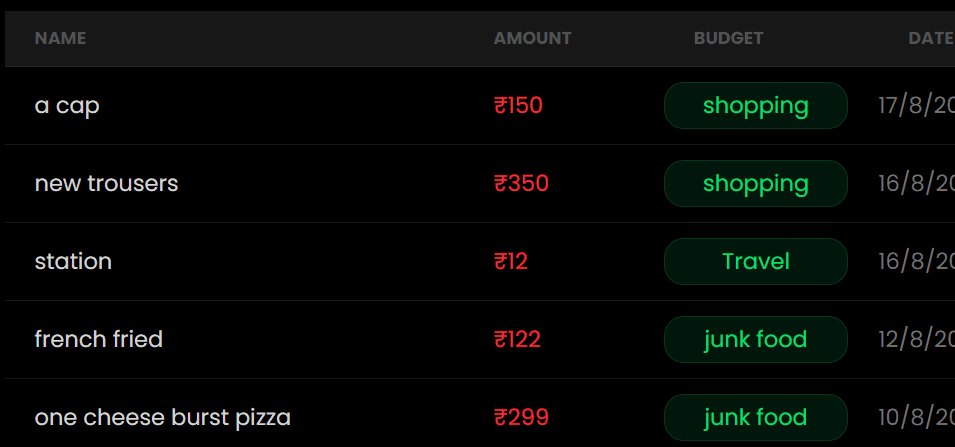
Task: Click the Budget column header
Action: [x=728, y=38]
